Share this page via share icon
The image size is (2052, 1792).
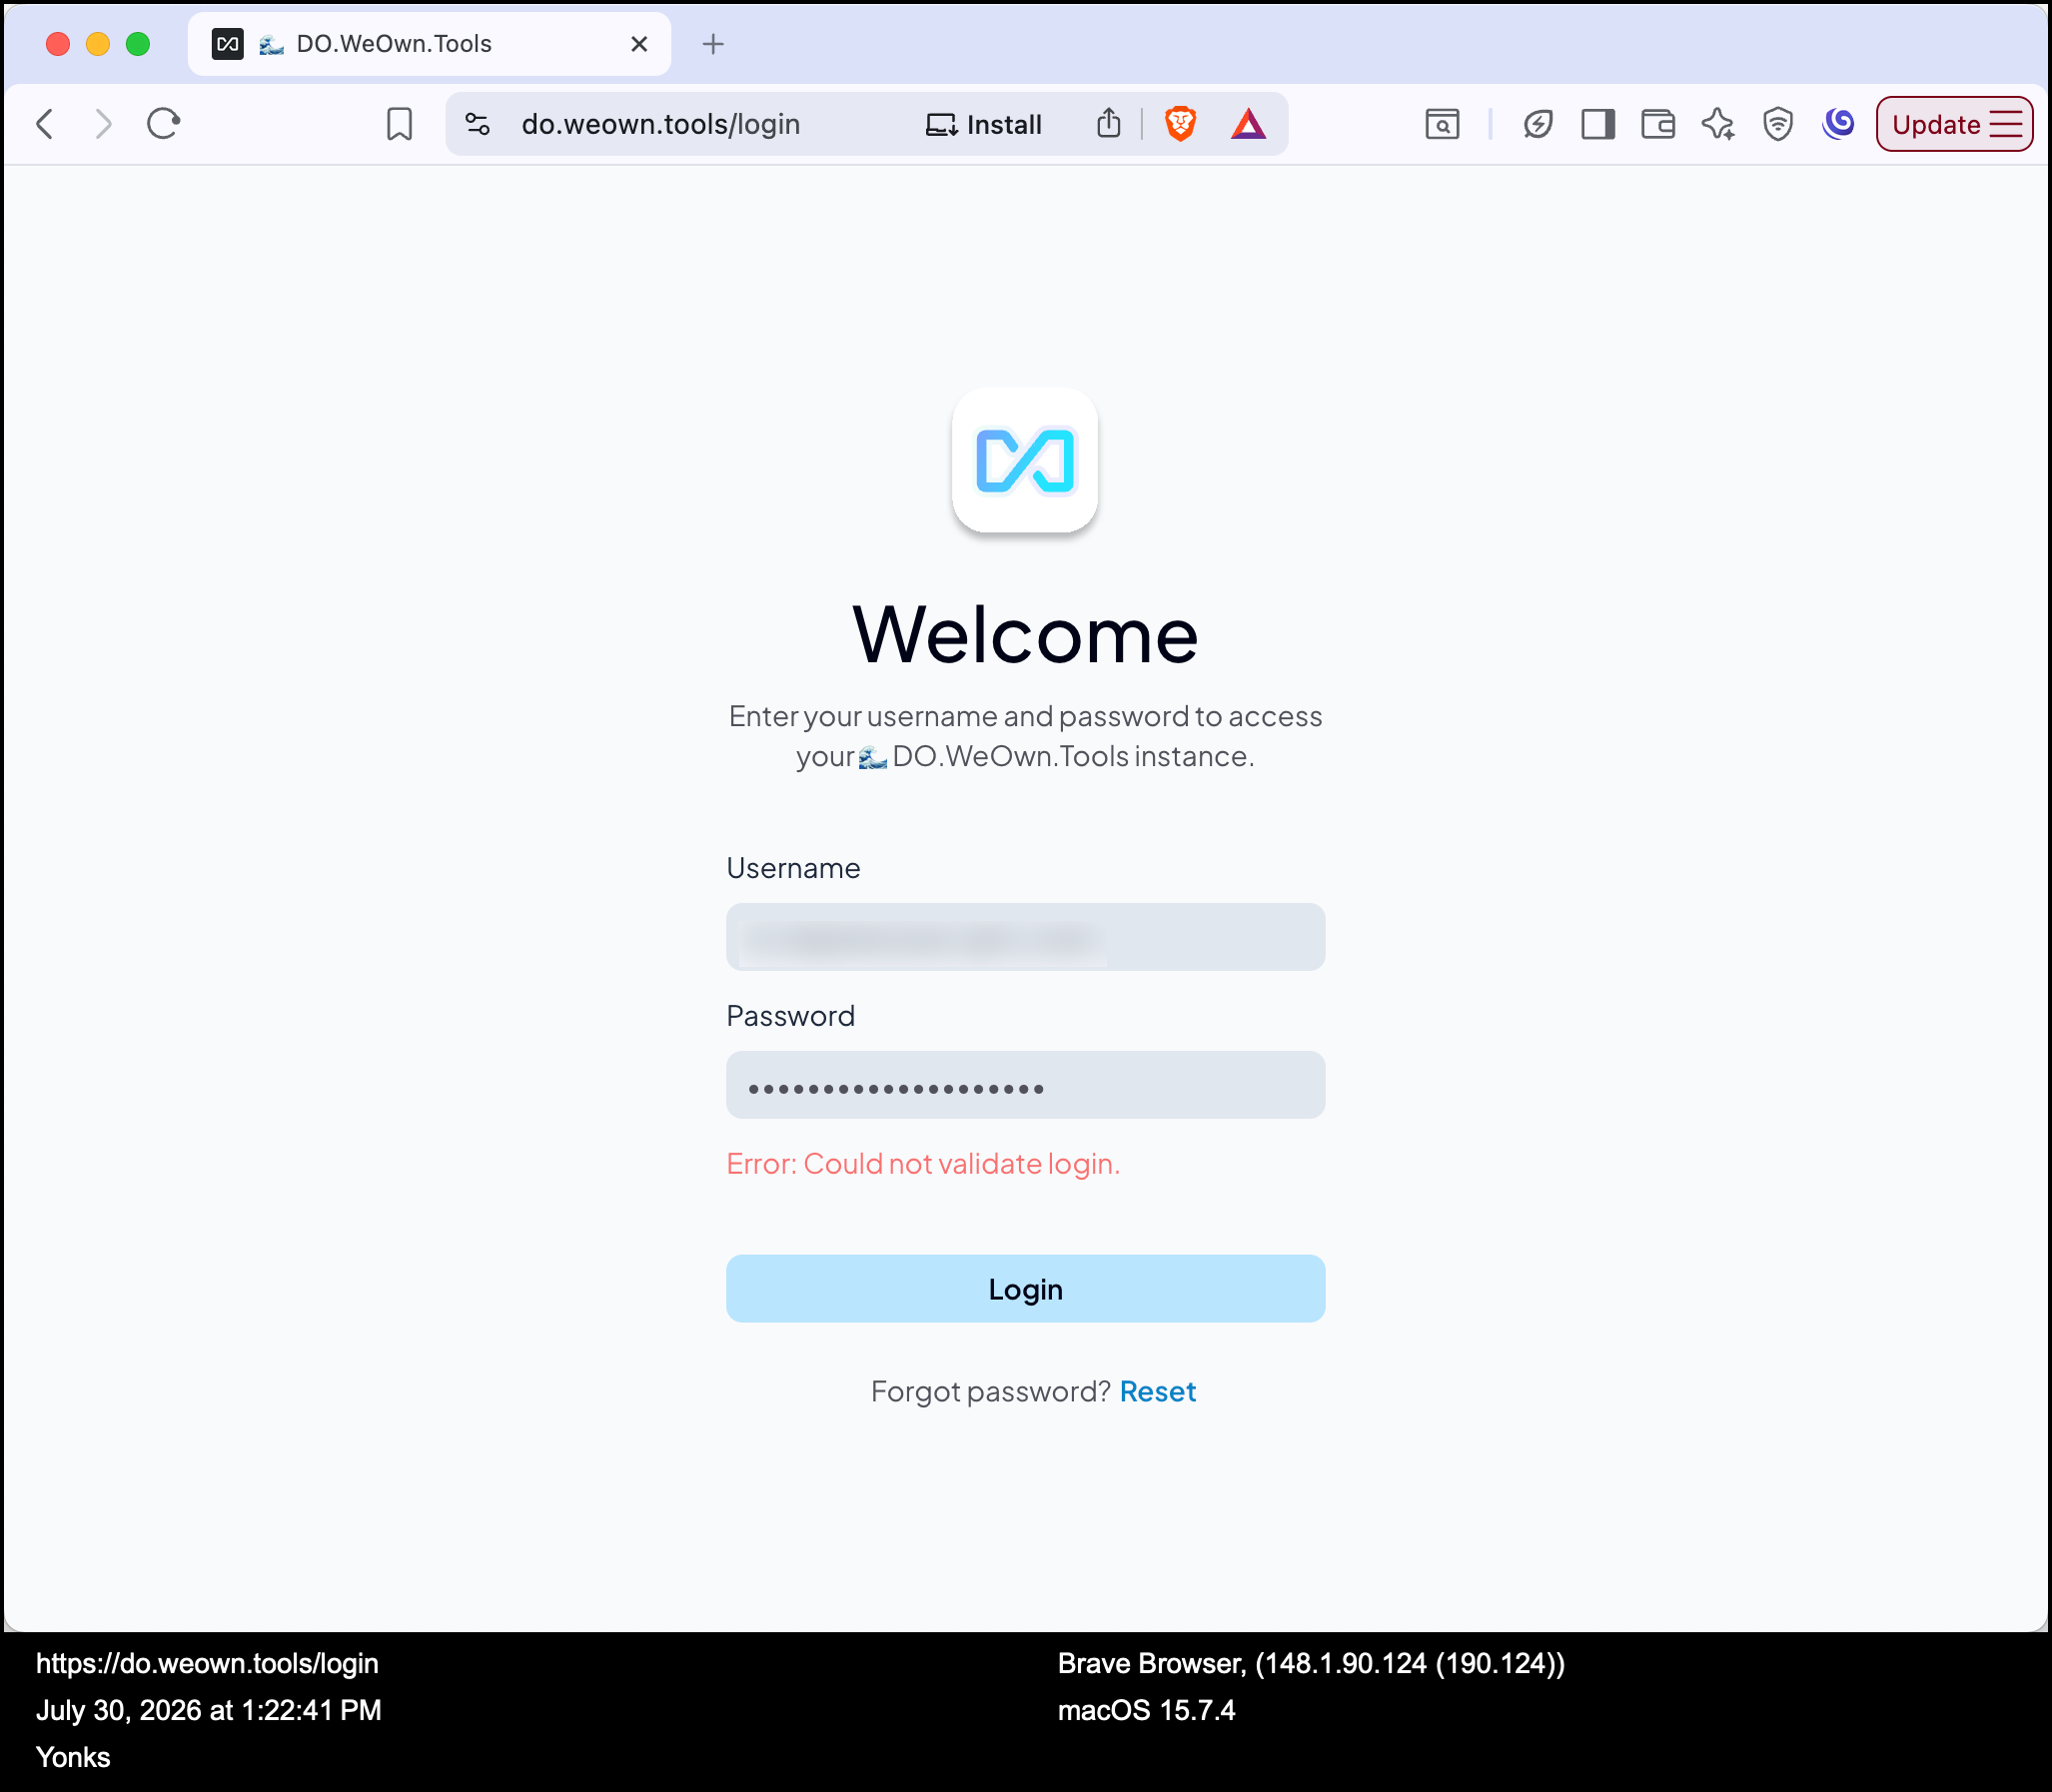(1108, 123)
